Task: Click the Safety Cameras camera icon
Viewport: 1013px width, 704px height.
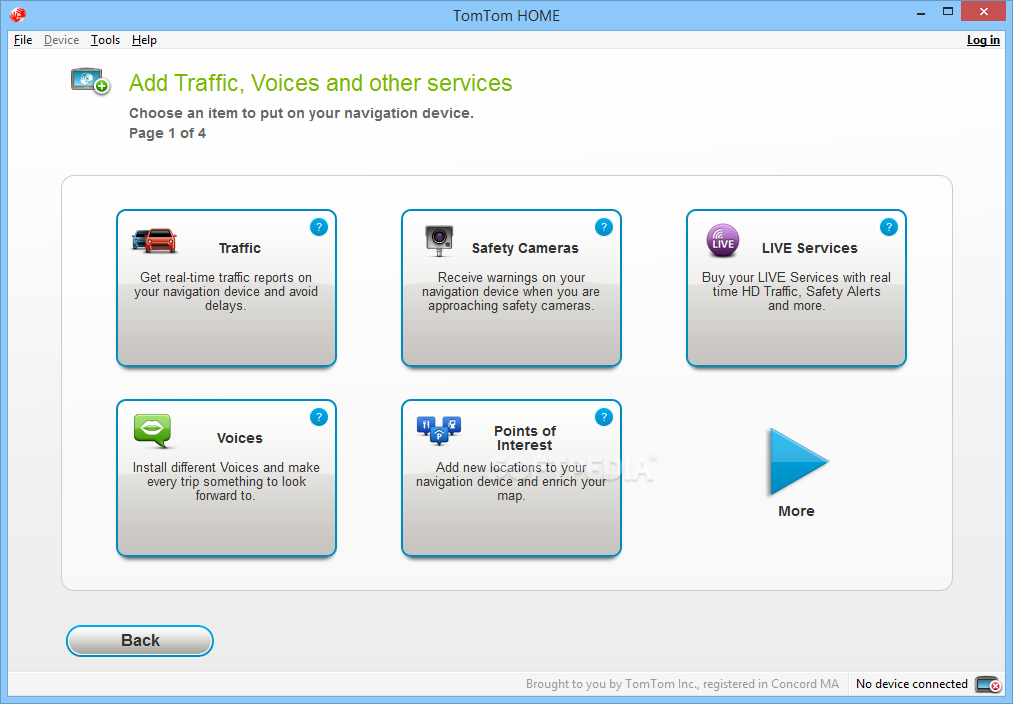Action: (439, 240)
